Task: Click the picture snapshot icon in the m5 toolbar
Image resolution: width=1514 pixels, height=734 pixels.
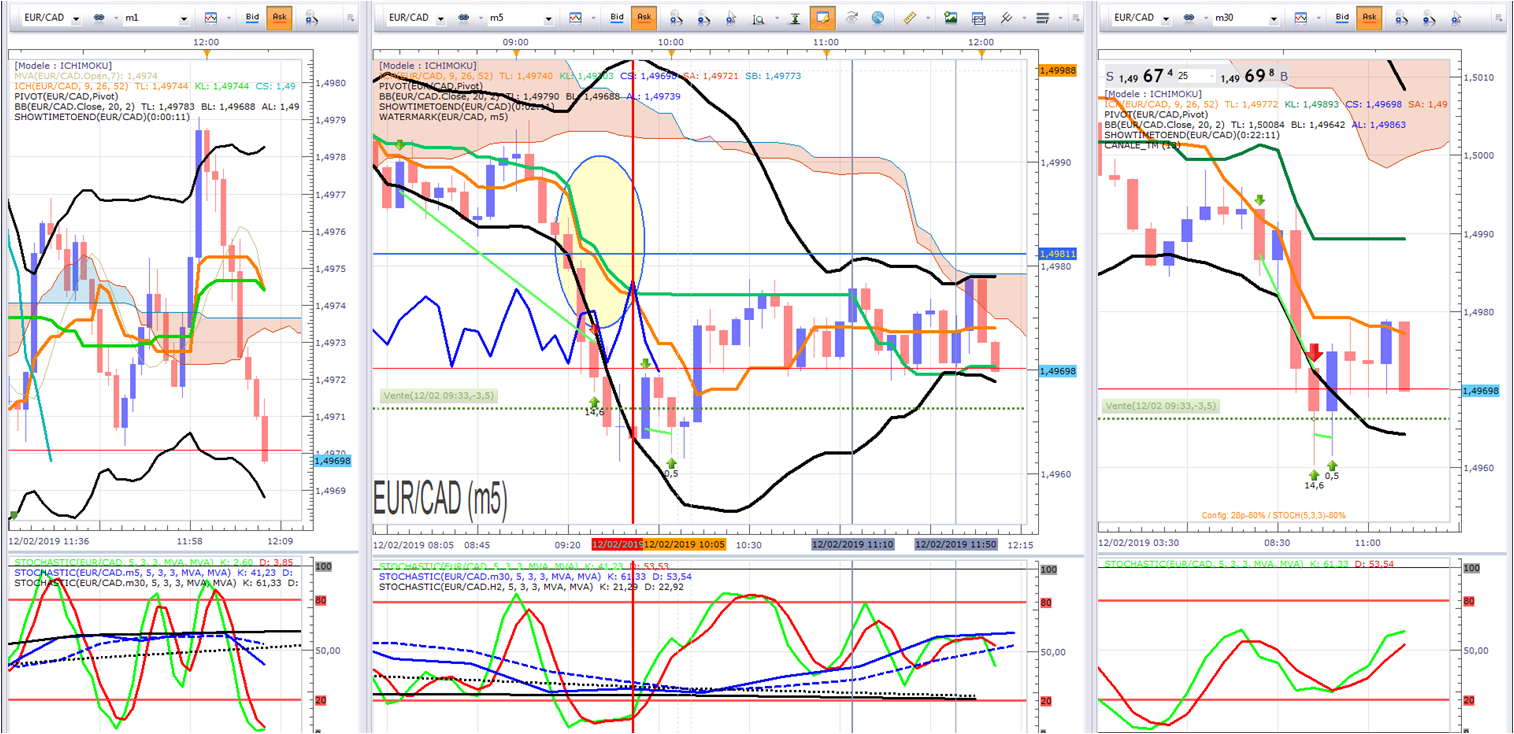Action: [x=950, y=18]
